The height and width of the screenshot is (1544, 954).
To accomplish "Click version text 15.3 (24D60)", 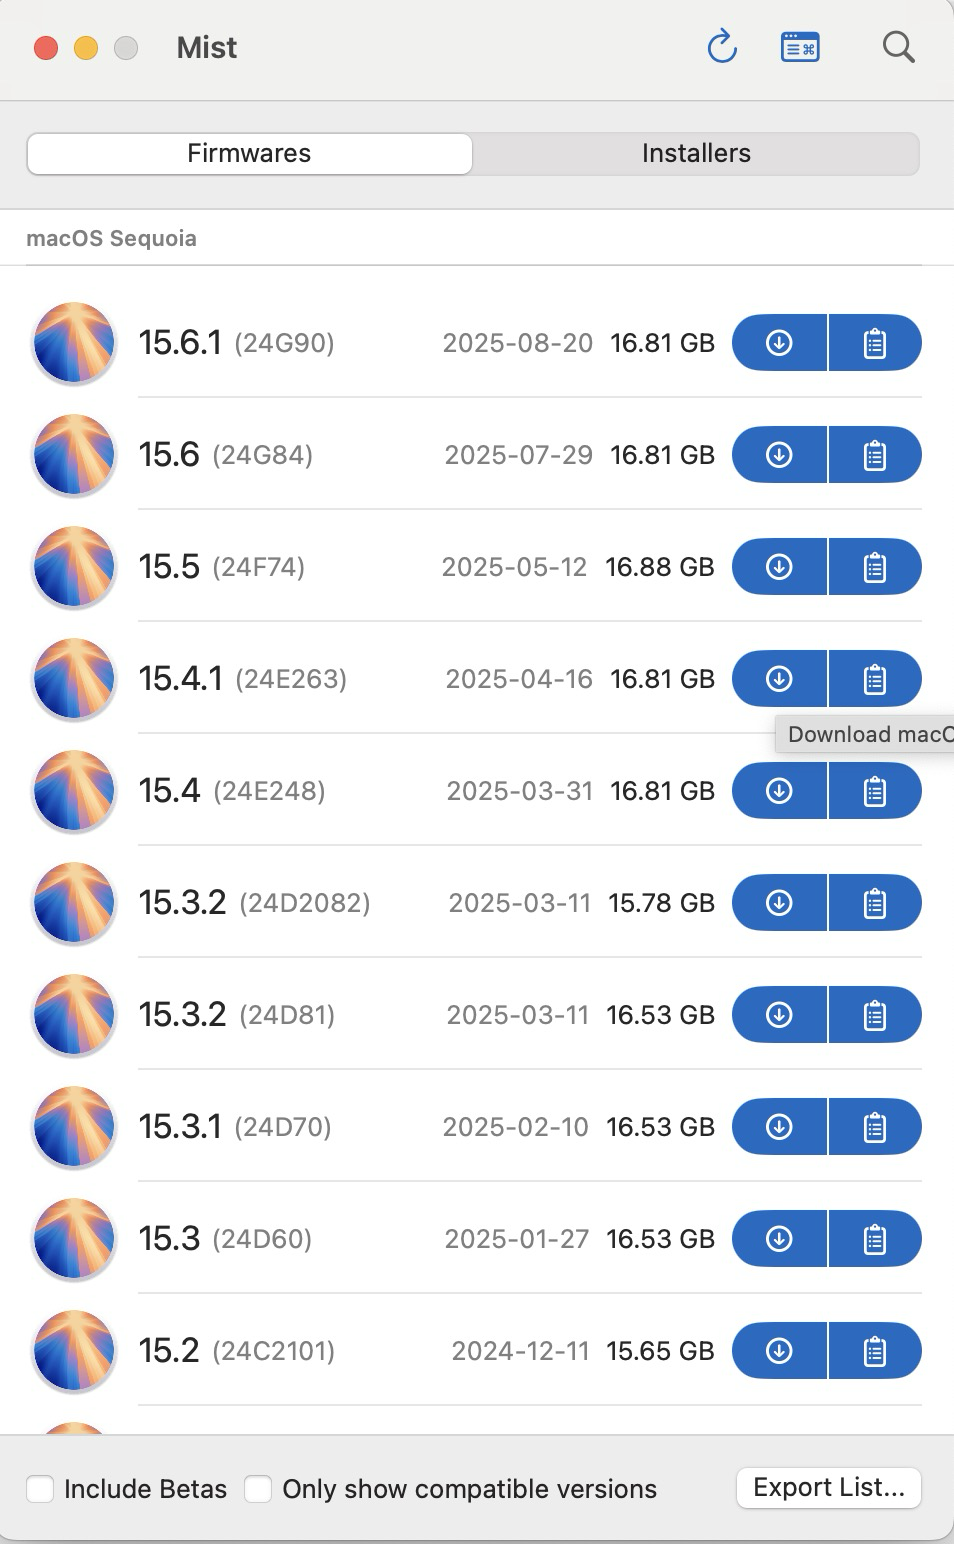I will (225, 1239).
